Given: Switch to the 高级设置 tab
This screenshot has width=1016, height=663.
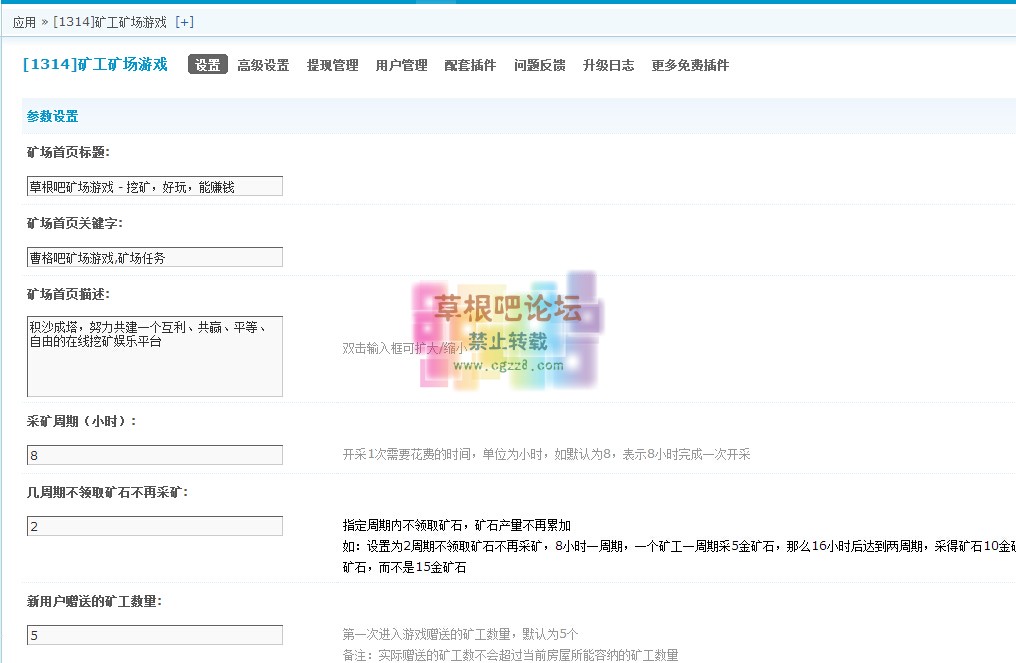Looking at the screenshot, I should 263,65.
